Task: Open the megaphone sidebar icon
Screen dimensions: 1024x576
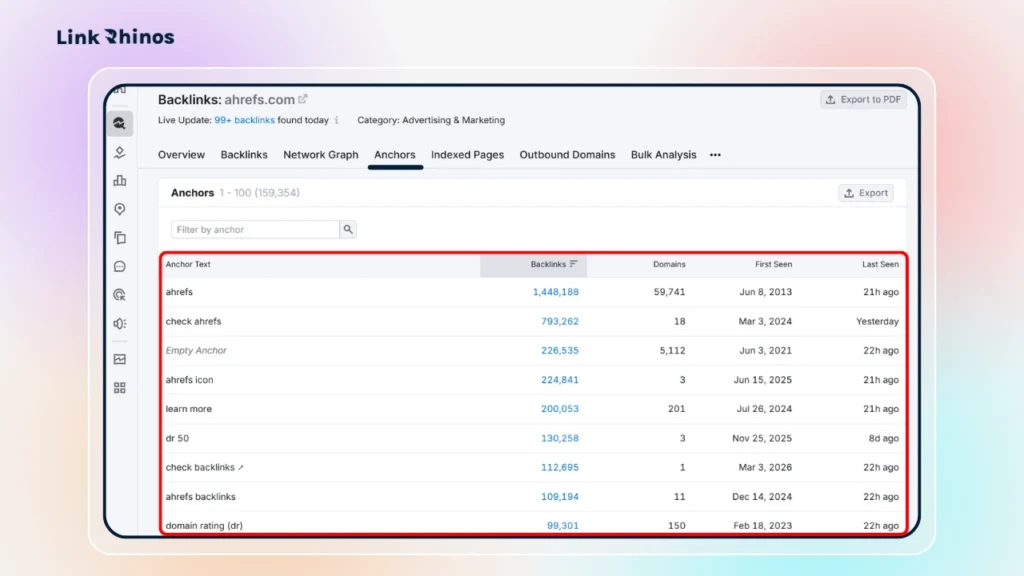Action: click(120, 323)
